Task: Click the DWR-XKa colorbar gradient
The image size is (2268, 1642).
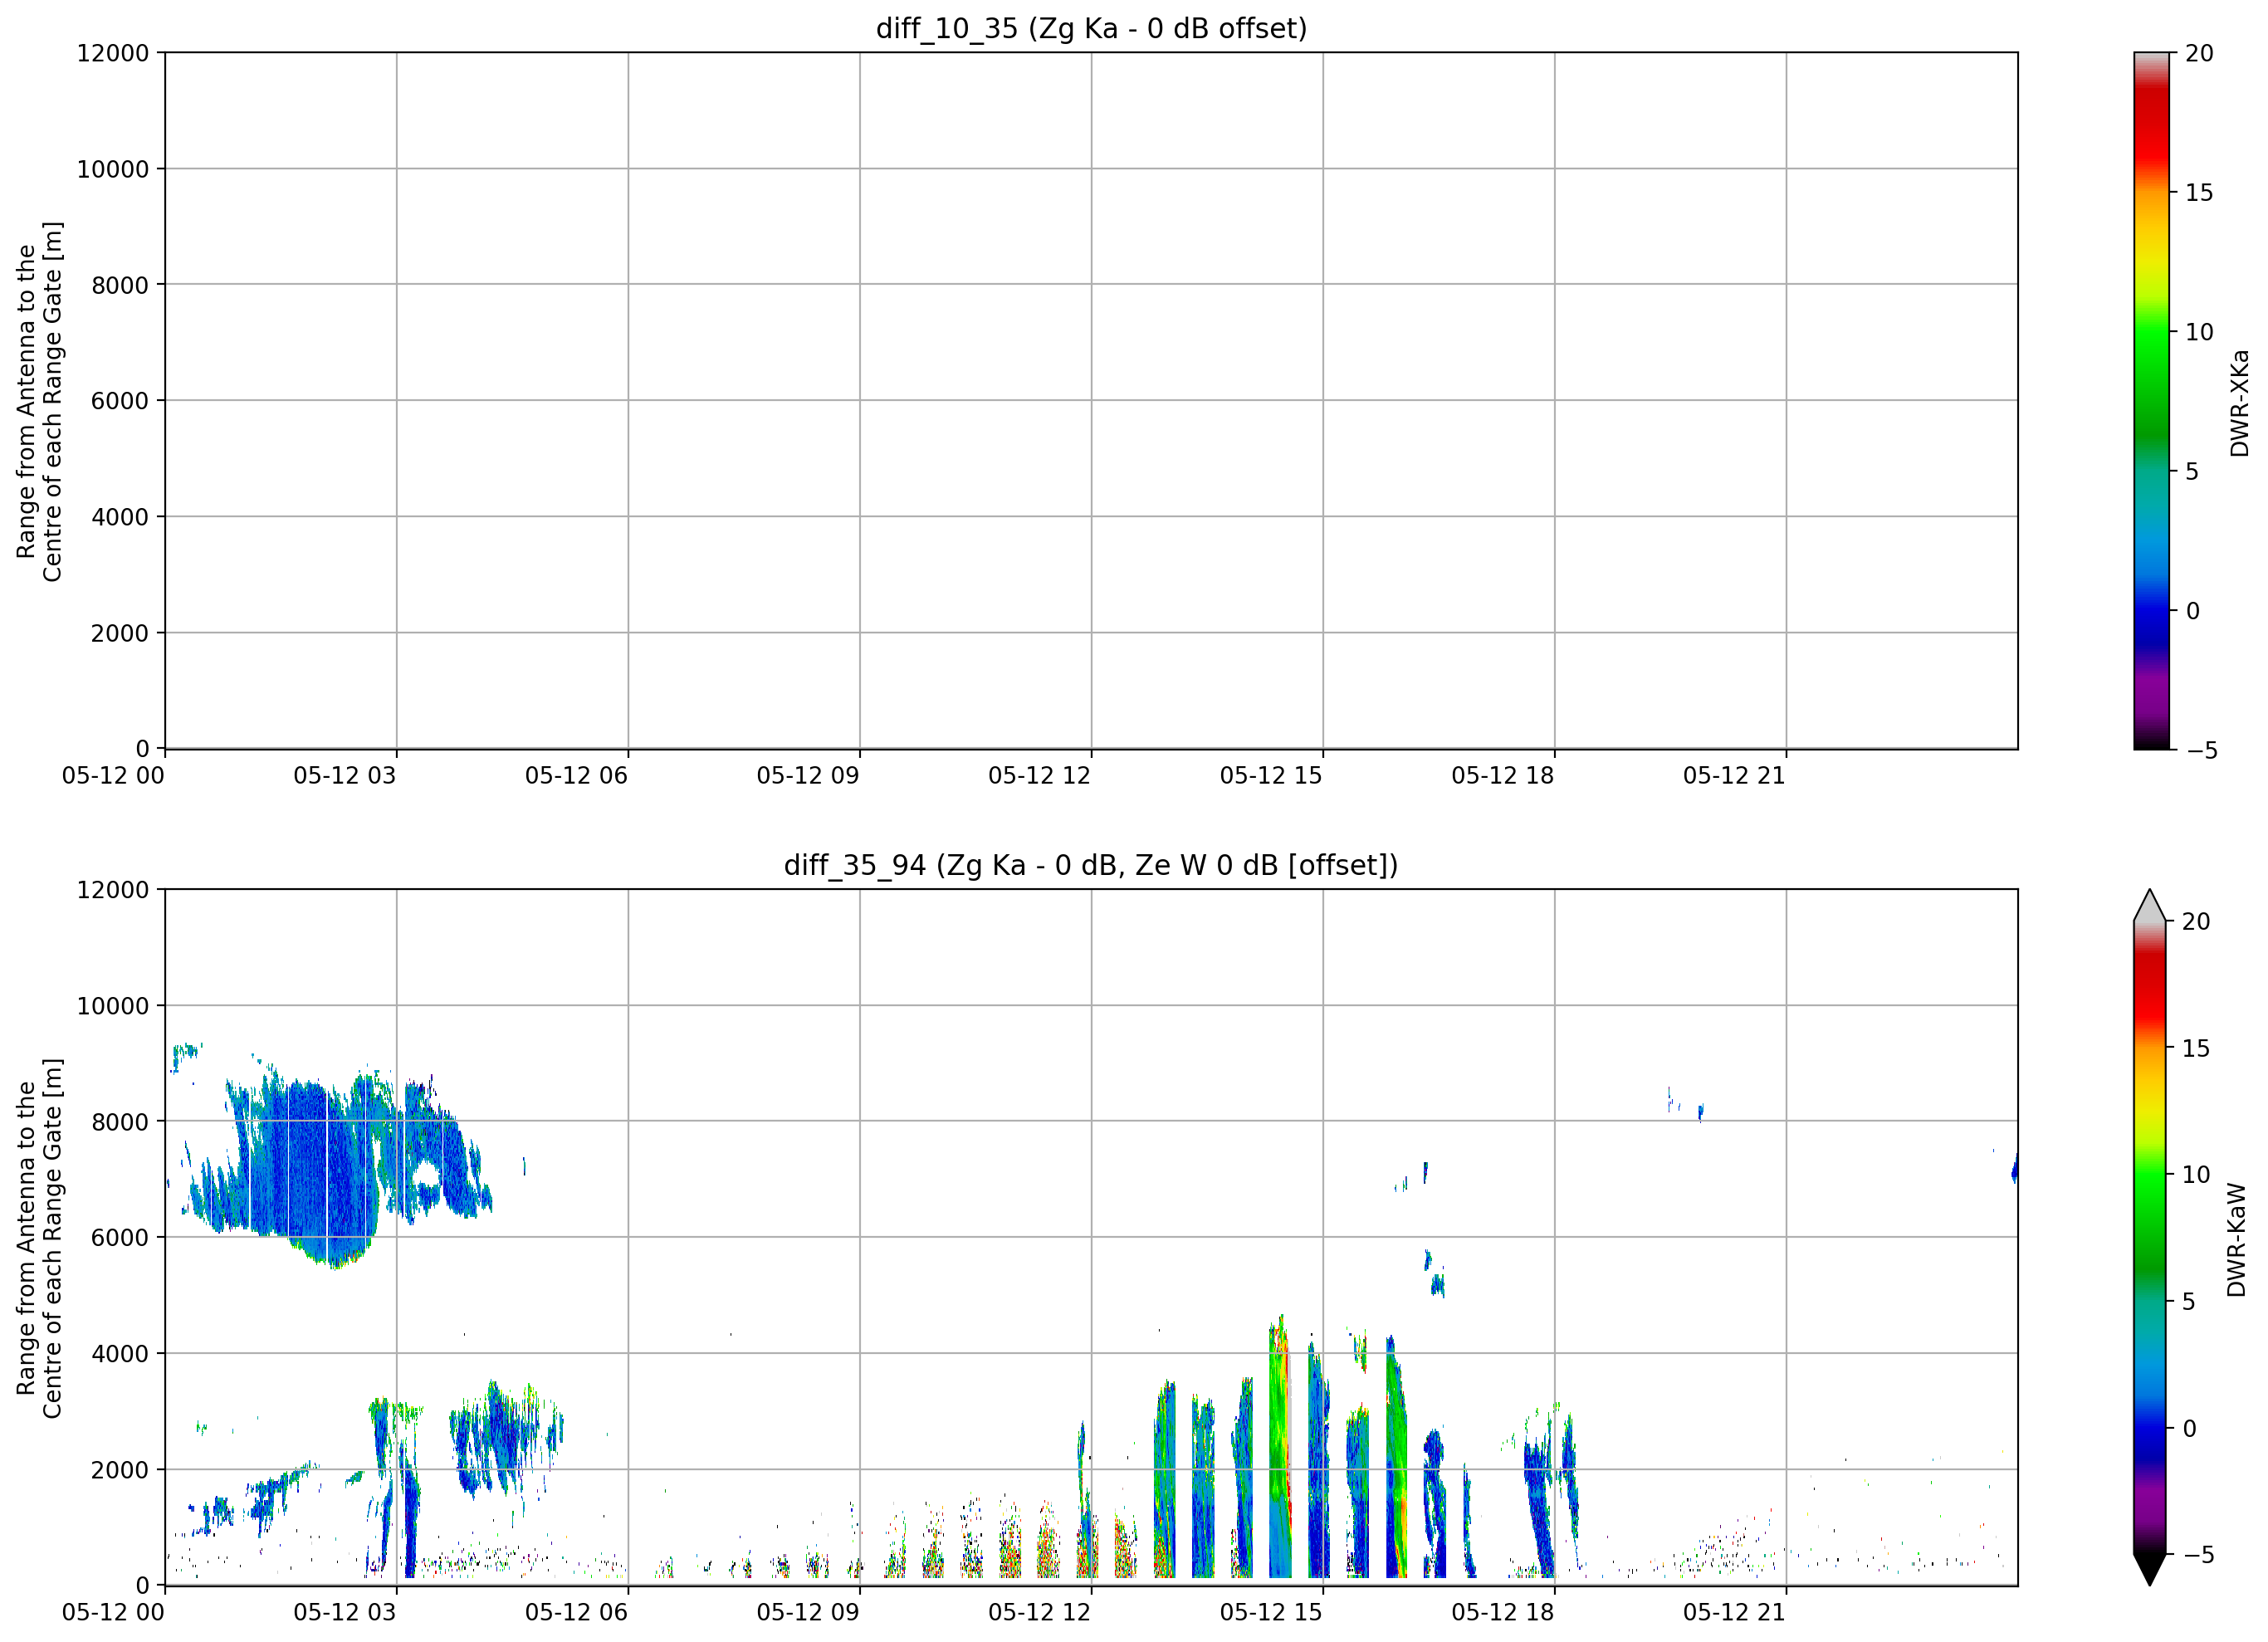Action: (x=2152, y=401)
